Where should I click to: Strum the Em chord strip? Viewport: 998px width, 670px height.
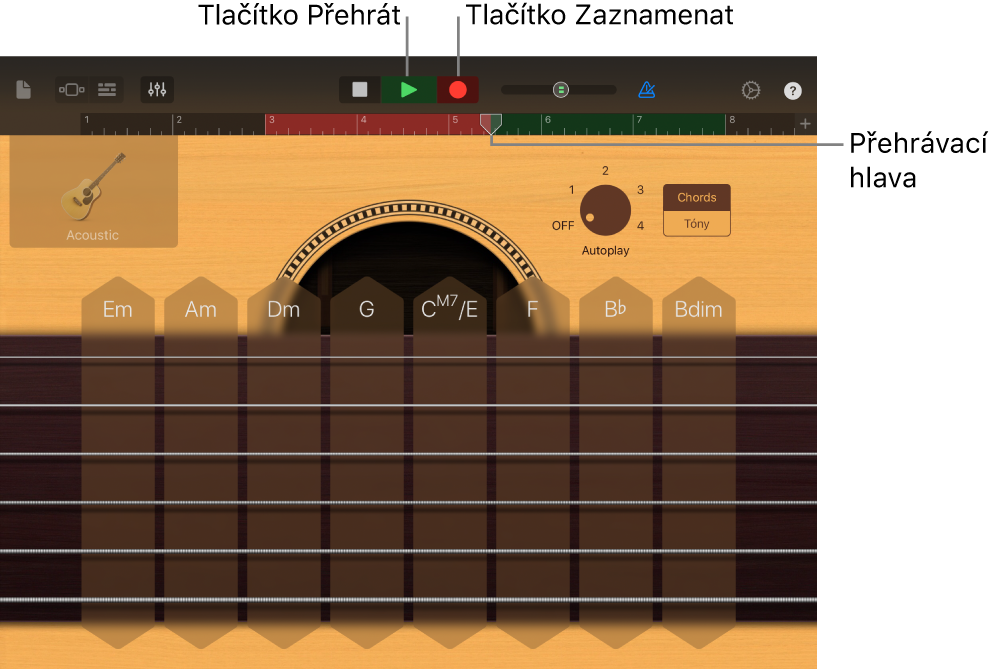(118, 463)
